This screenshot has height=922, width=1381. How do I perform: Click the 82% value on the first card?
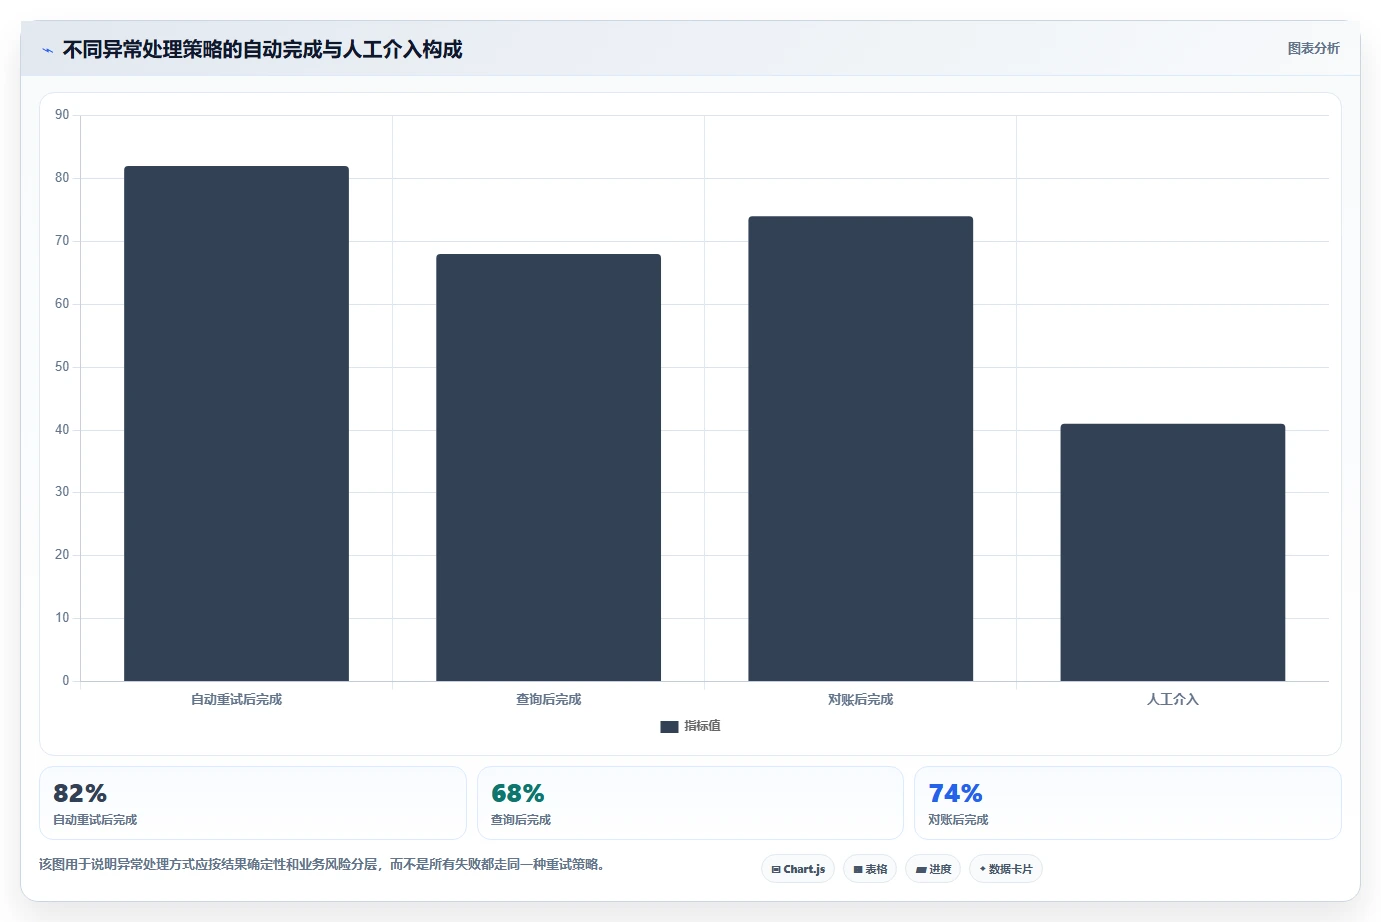click(80, 794)
